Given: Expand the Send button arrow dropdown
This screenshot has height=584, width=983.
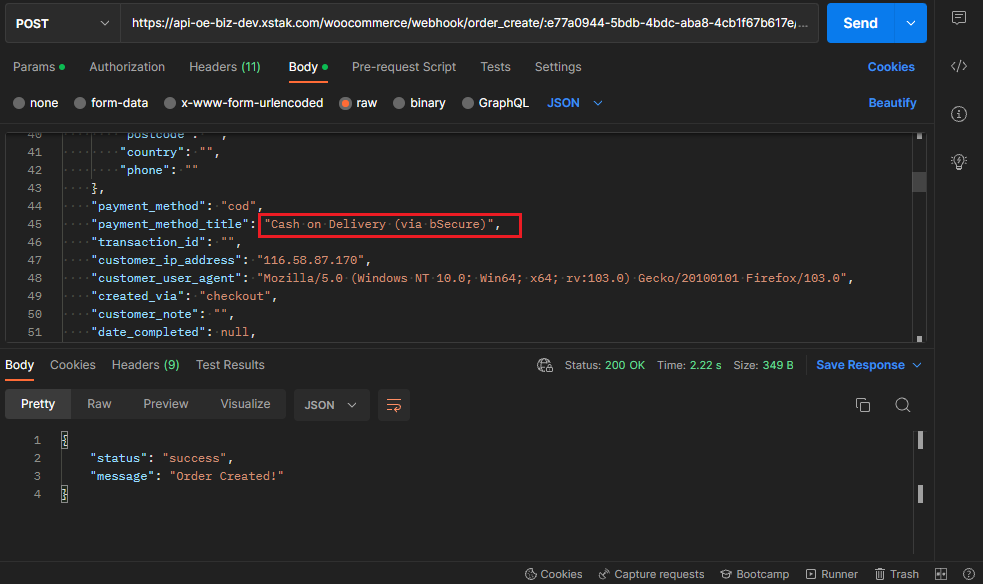Looking at the screenshot, I should tap(910, 23).
